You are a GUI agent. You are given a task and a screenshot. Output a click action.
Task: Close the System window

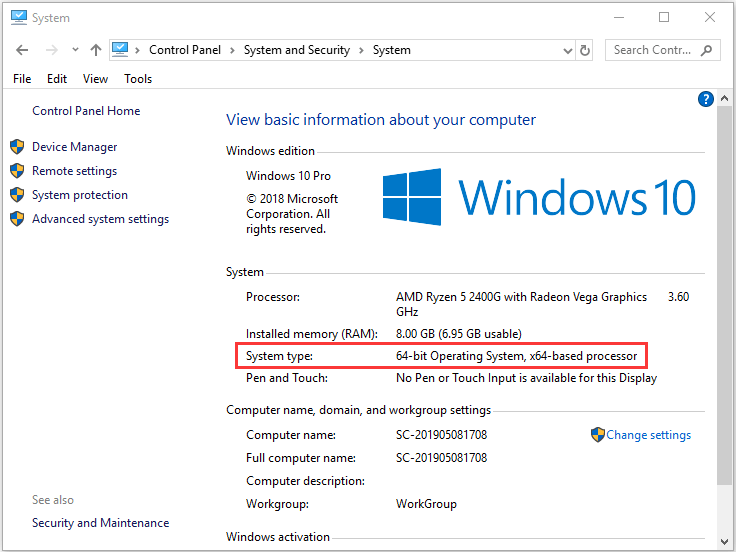710,17
